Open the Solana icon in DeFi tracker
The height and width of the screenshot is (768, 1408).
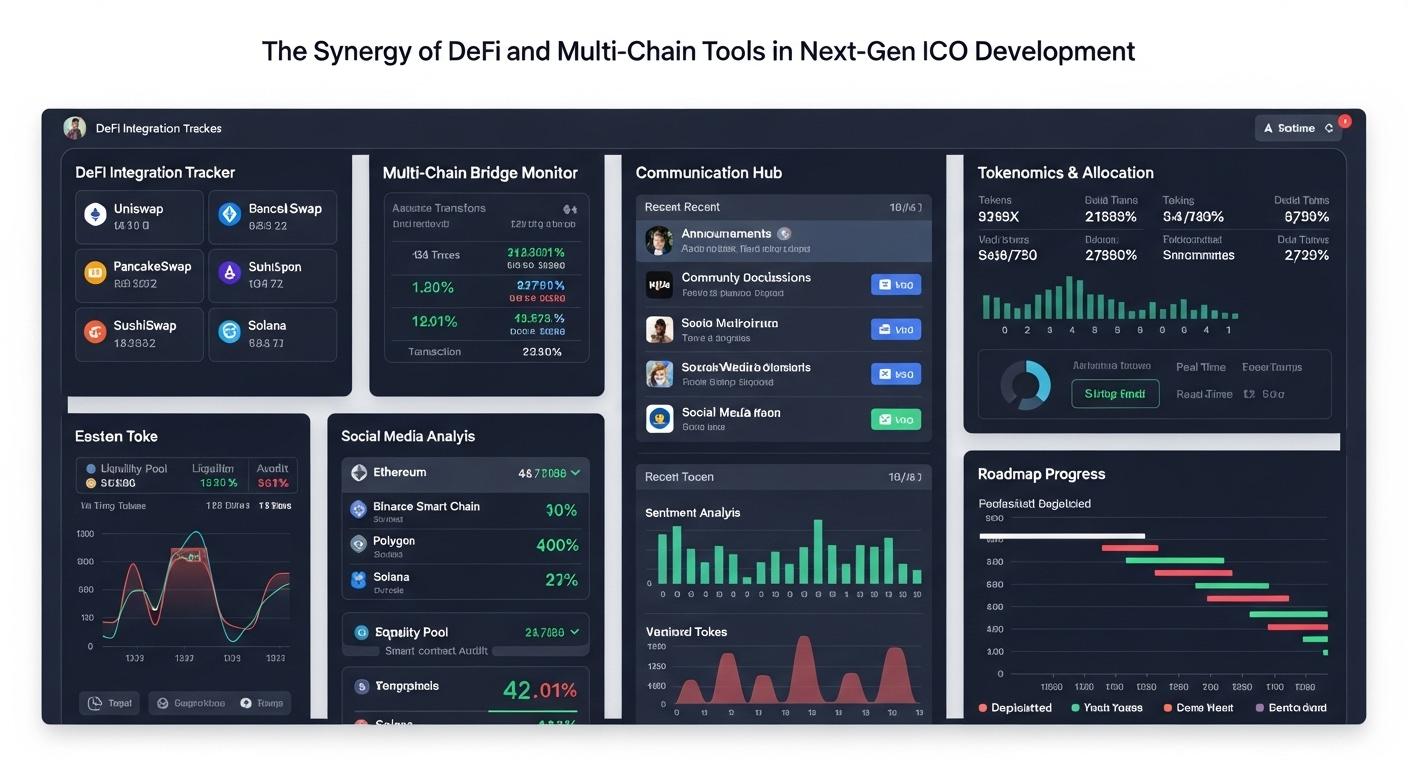(230, 332)
